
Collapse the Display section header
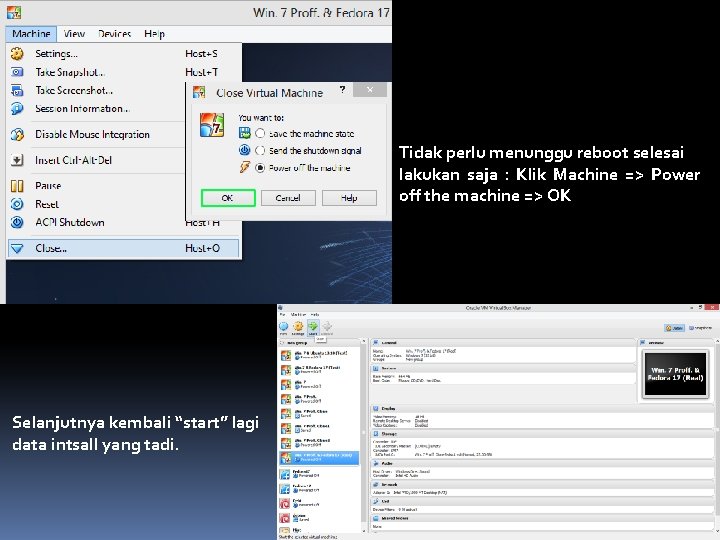[x=542, y=409]
